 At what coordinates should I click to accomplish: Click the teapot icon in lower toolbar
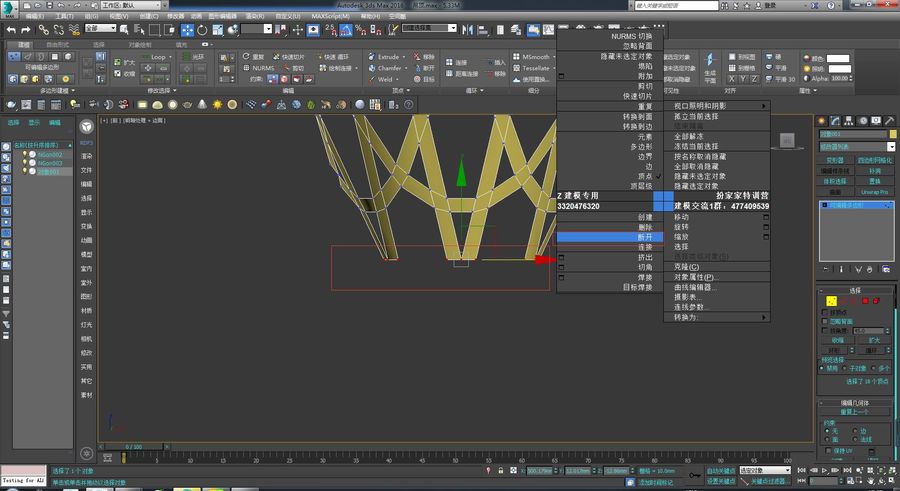pos(187,105)
